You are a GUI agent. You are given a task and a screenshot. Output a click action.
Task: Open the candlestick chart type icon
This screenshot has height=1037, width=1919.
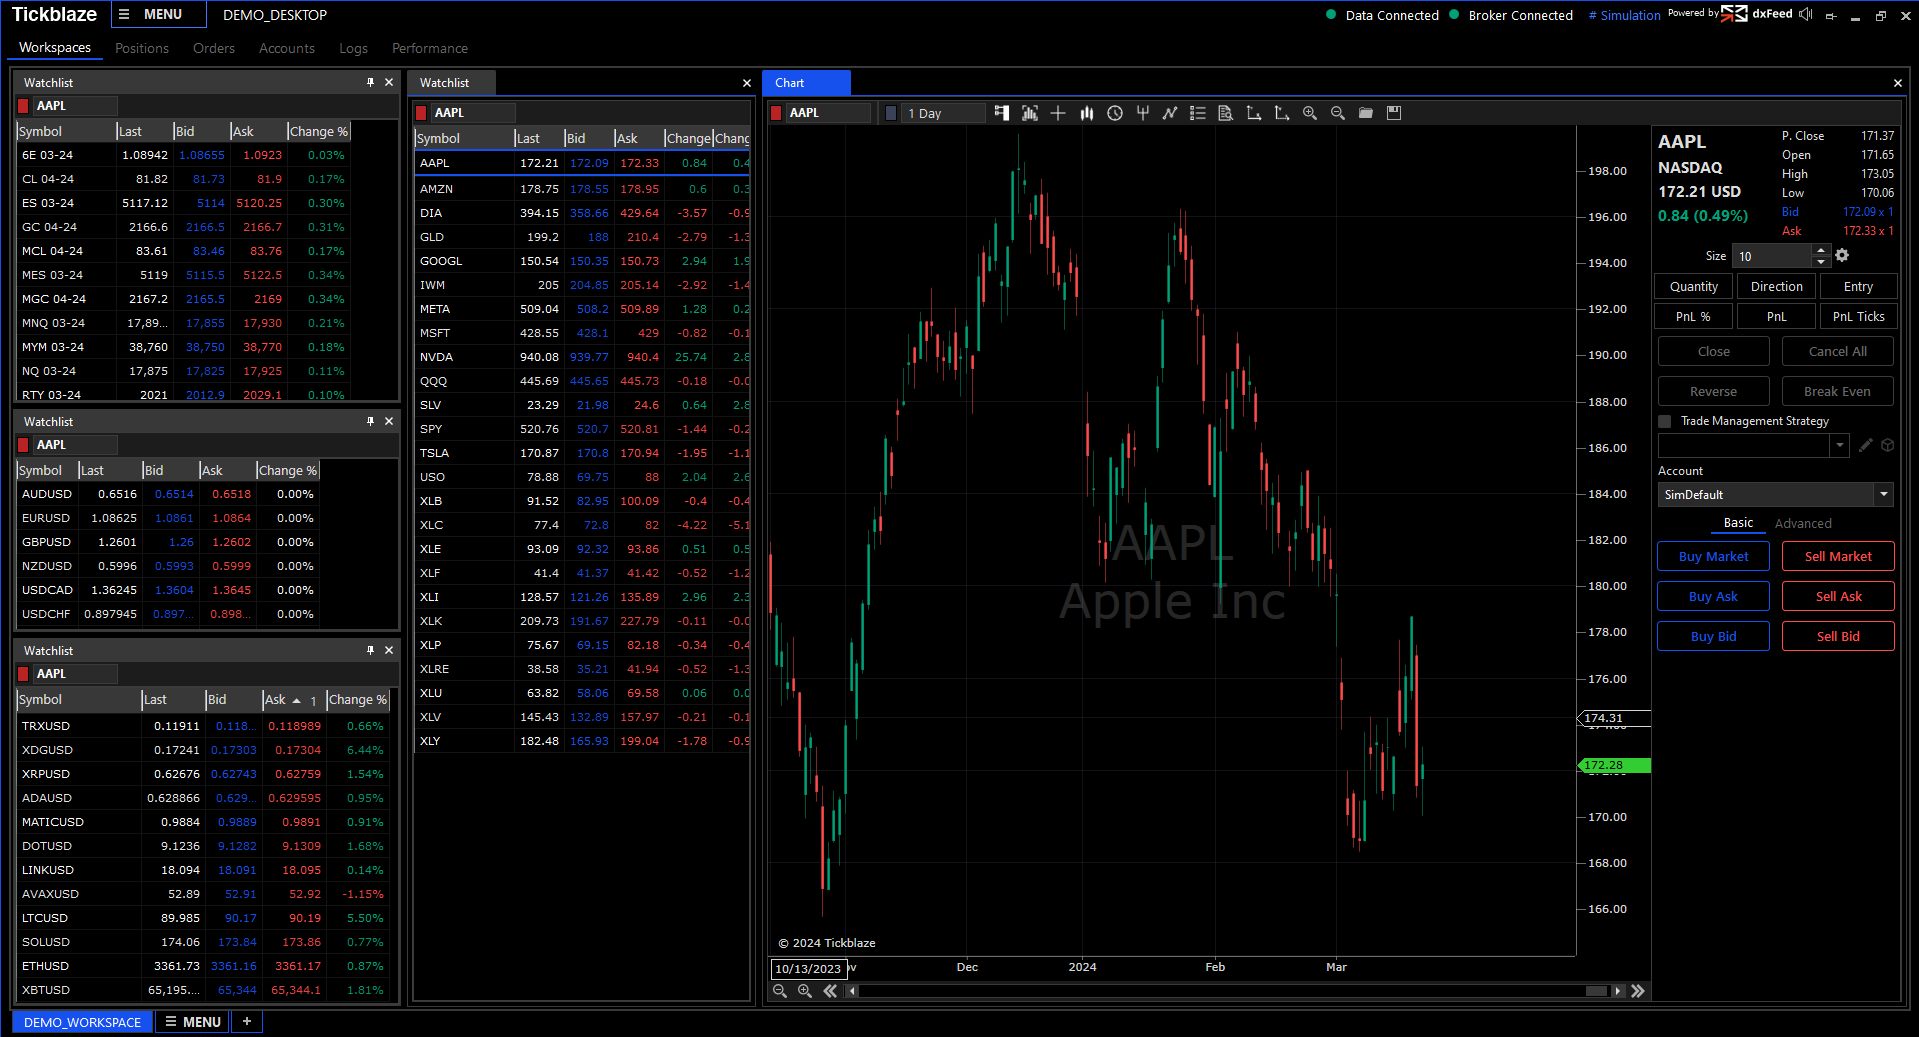coord(1086,113)
